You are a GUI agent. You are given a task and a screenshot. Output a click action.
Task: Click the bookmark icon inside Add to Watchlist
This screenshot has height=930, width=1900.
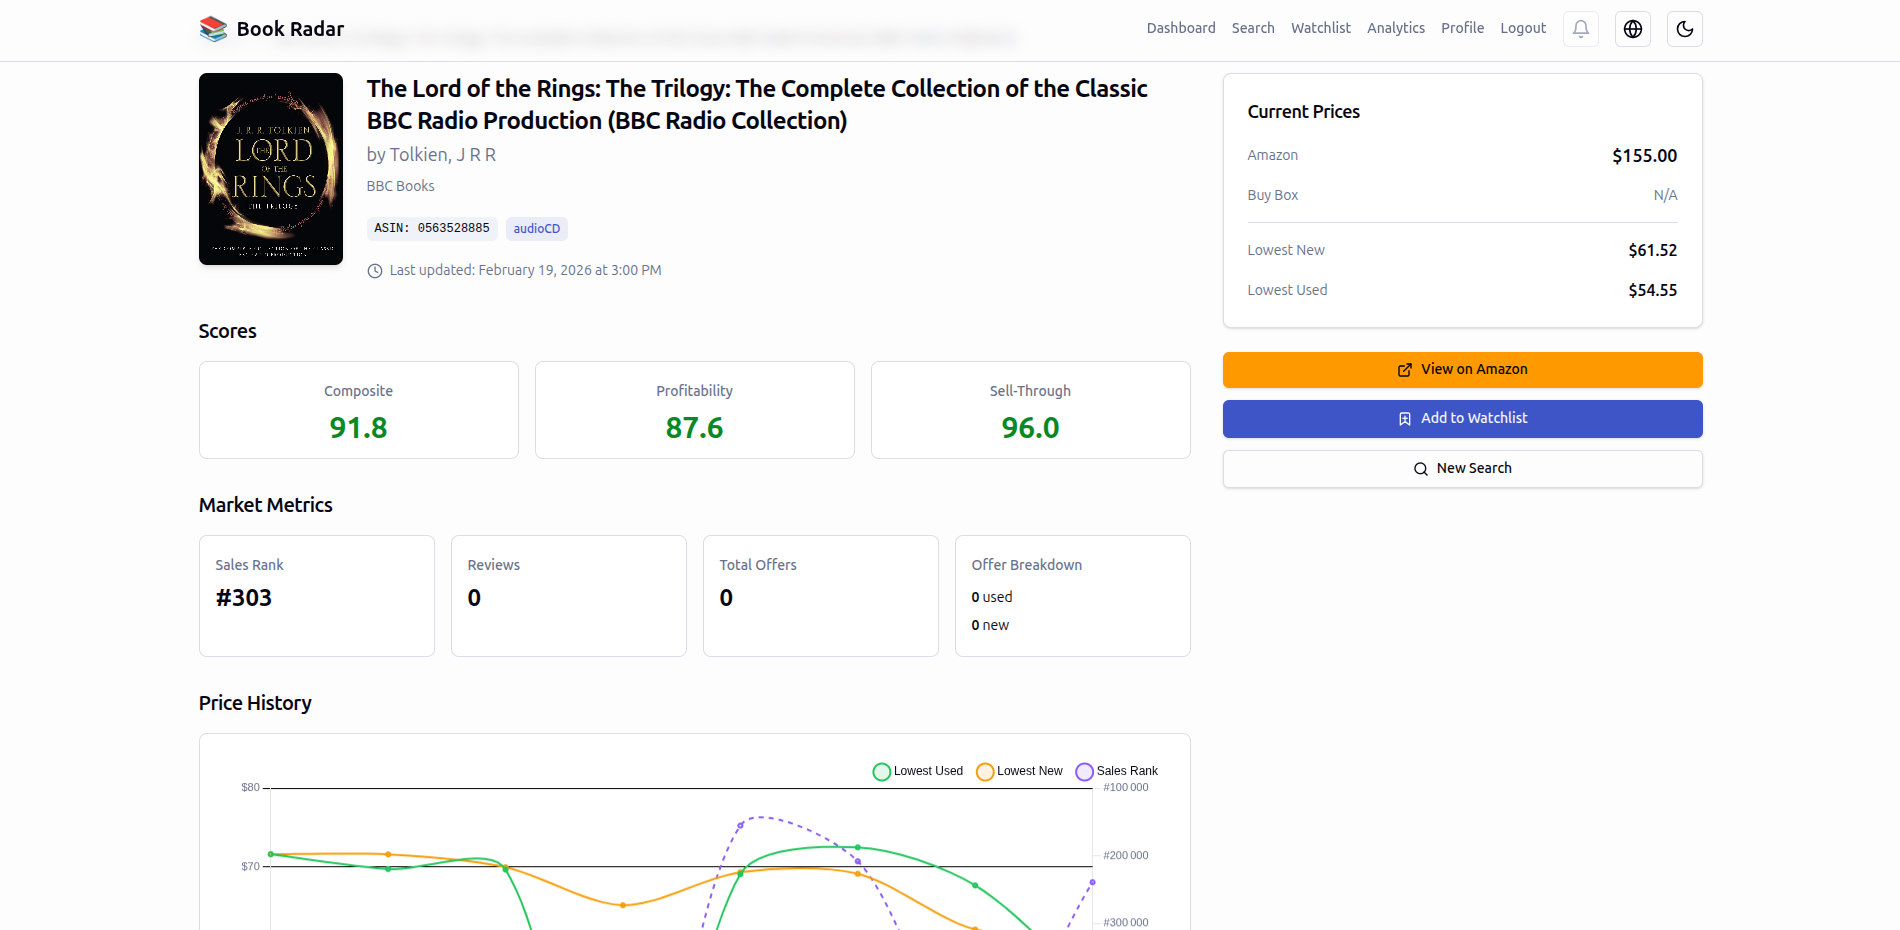pyautogui.click(x=1404, y=418)
